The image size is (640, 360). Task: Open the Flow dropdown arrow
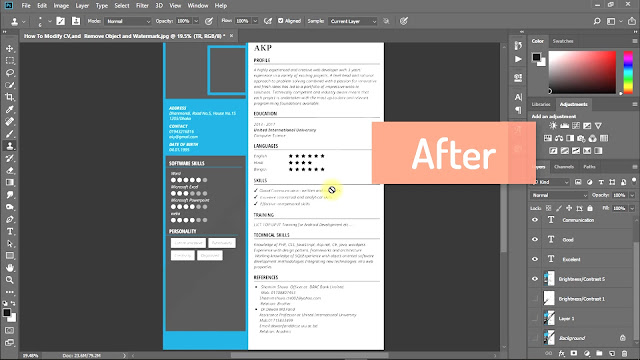[x=255, y=21]
